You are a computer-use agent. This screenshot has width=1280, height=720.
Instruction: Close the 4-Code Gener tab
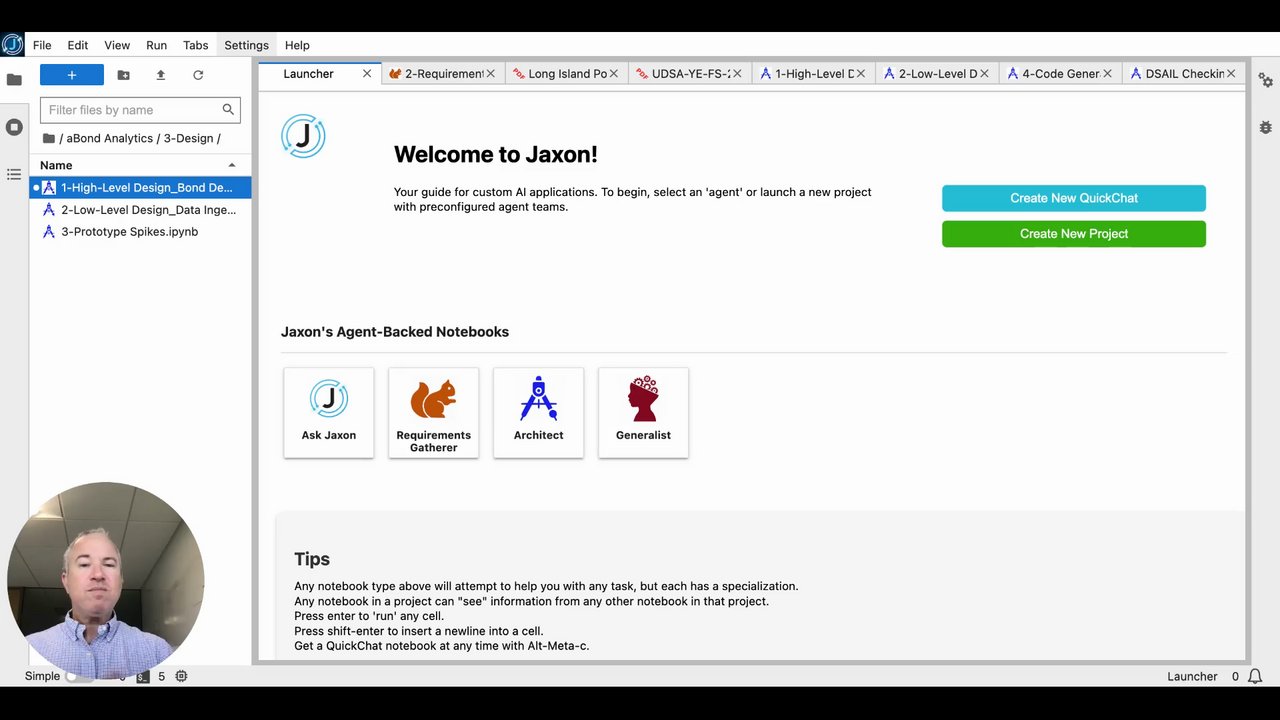tap(1107, 74)
